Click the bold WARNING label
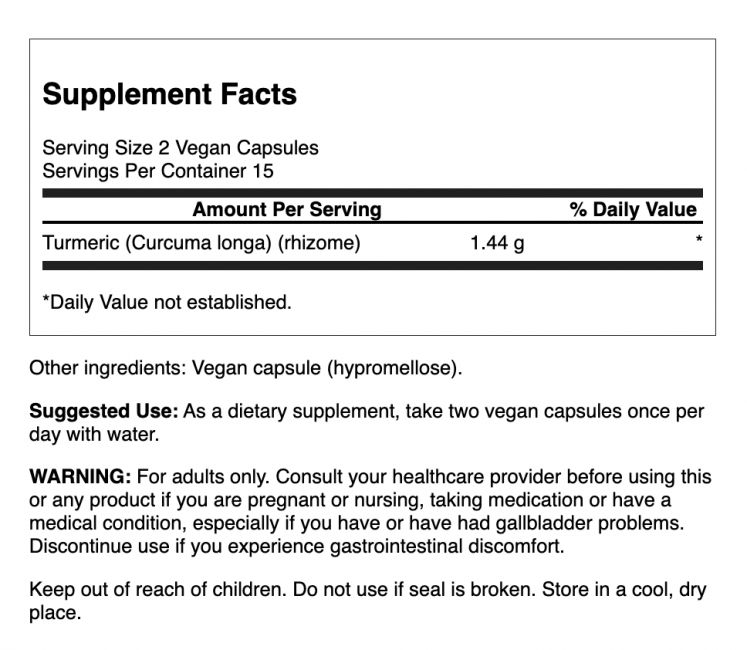Screen dimensions: 747x650 [x=80, y=477]
